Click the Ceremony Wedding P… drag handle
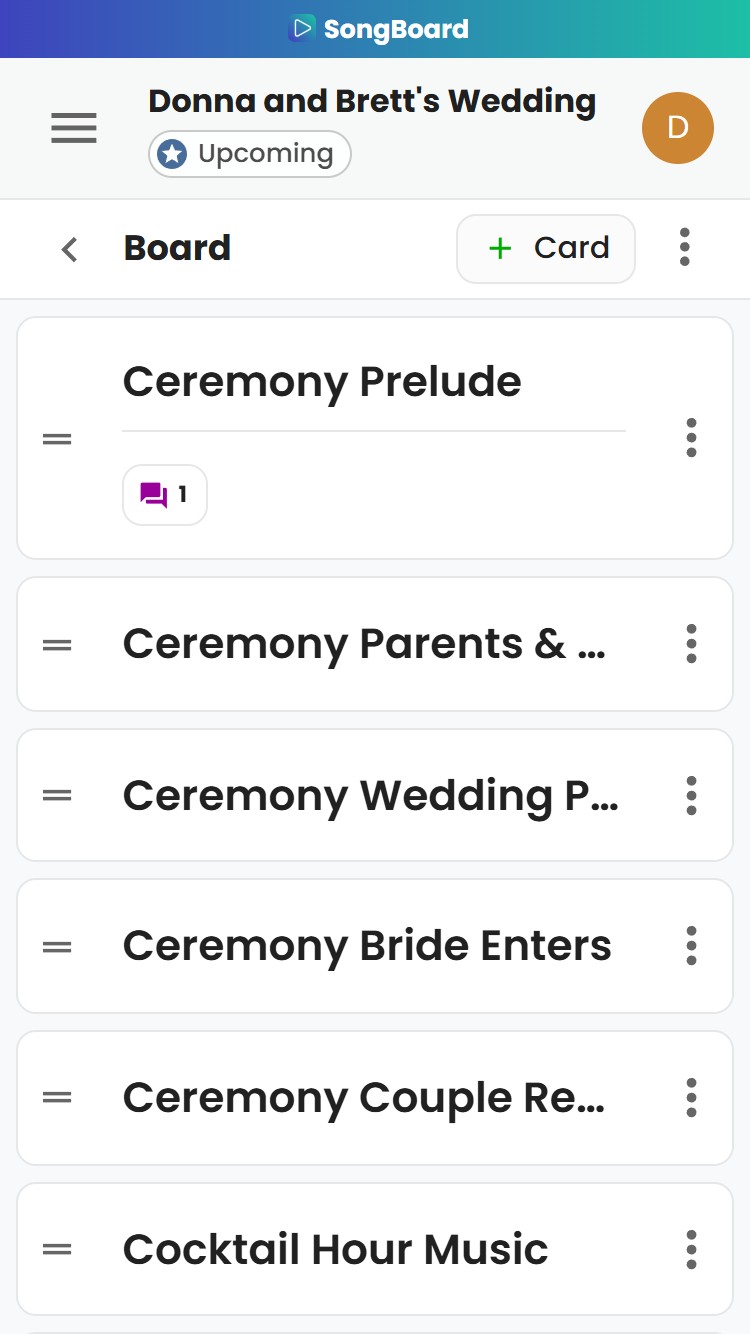The height and width of the screenshot is (1334, 750). tap(57, 795)
